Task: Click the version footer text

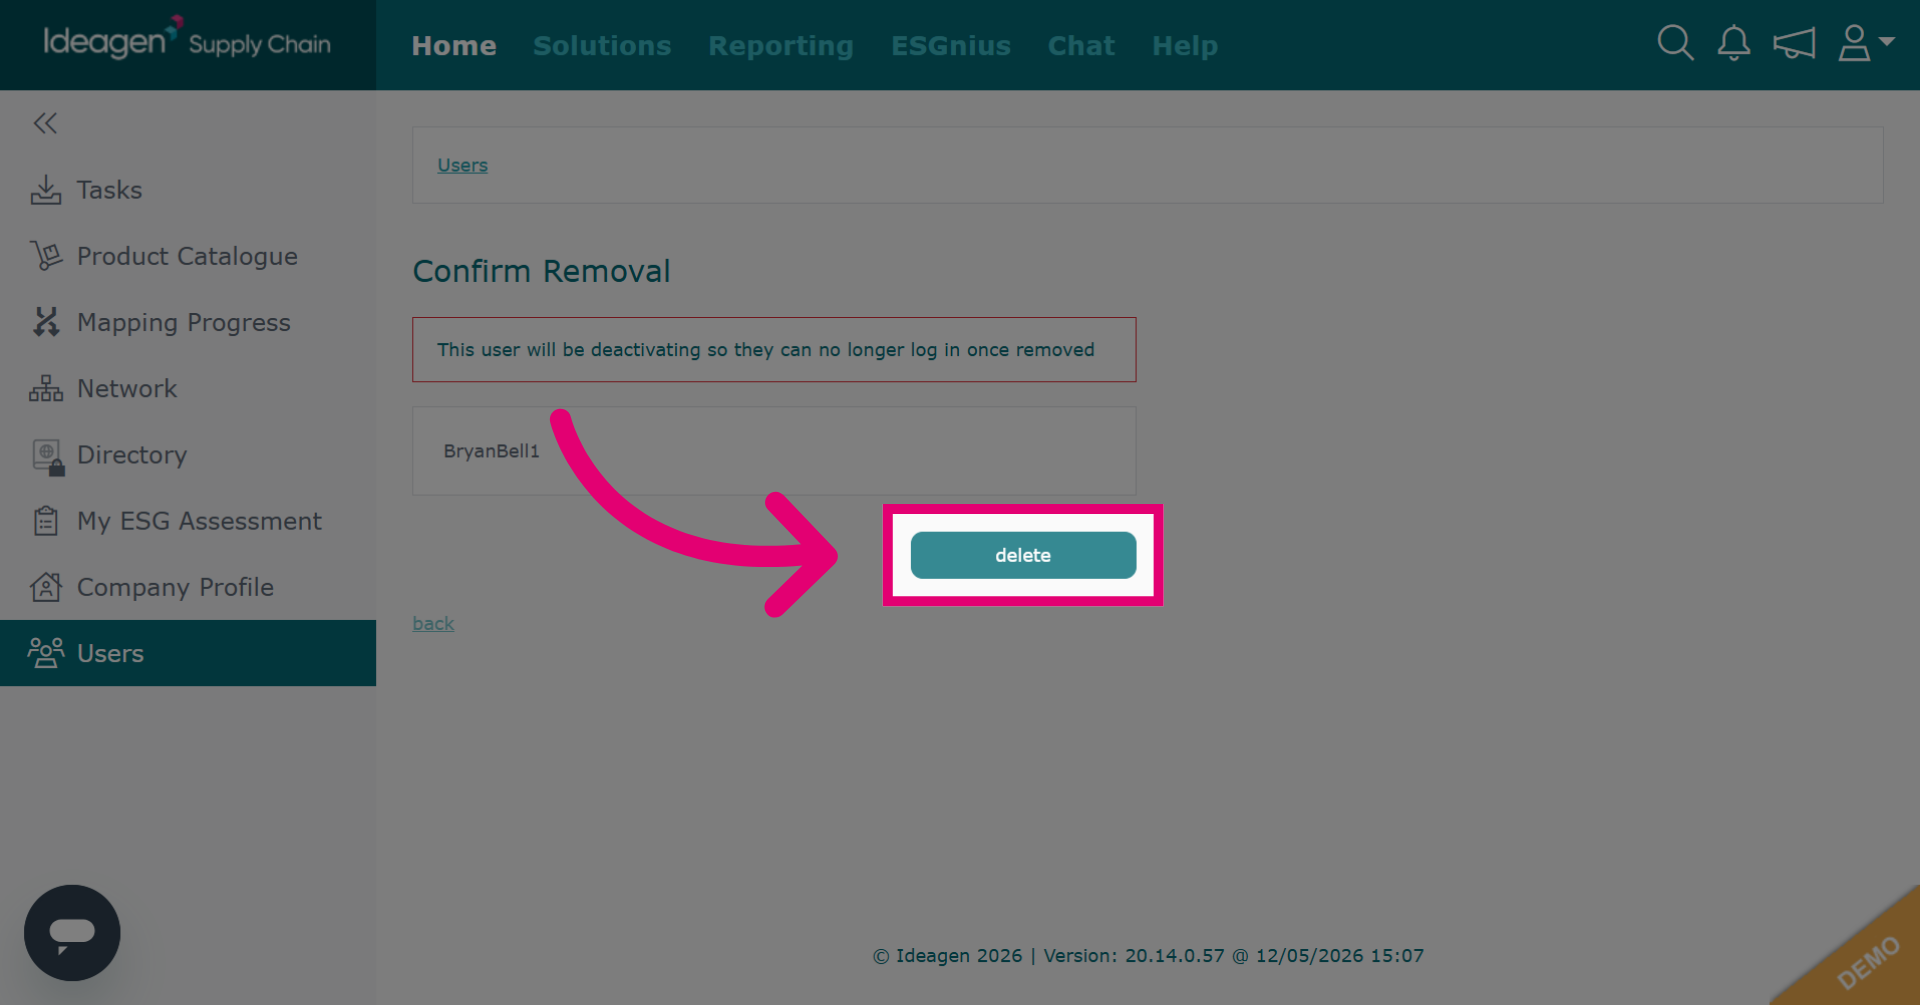Action: tap(1148, 955)
